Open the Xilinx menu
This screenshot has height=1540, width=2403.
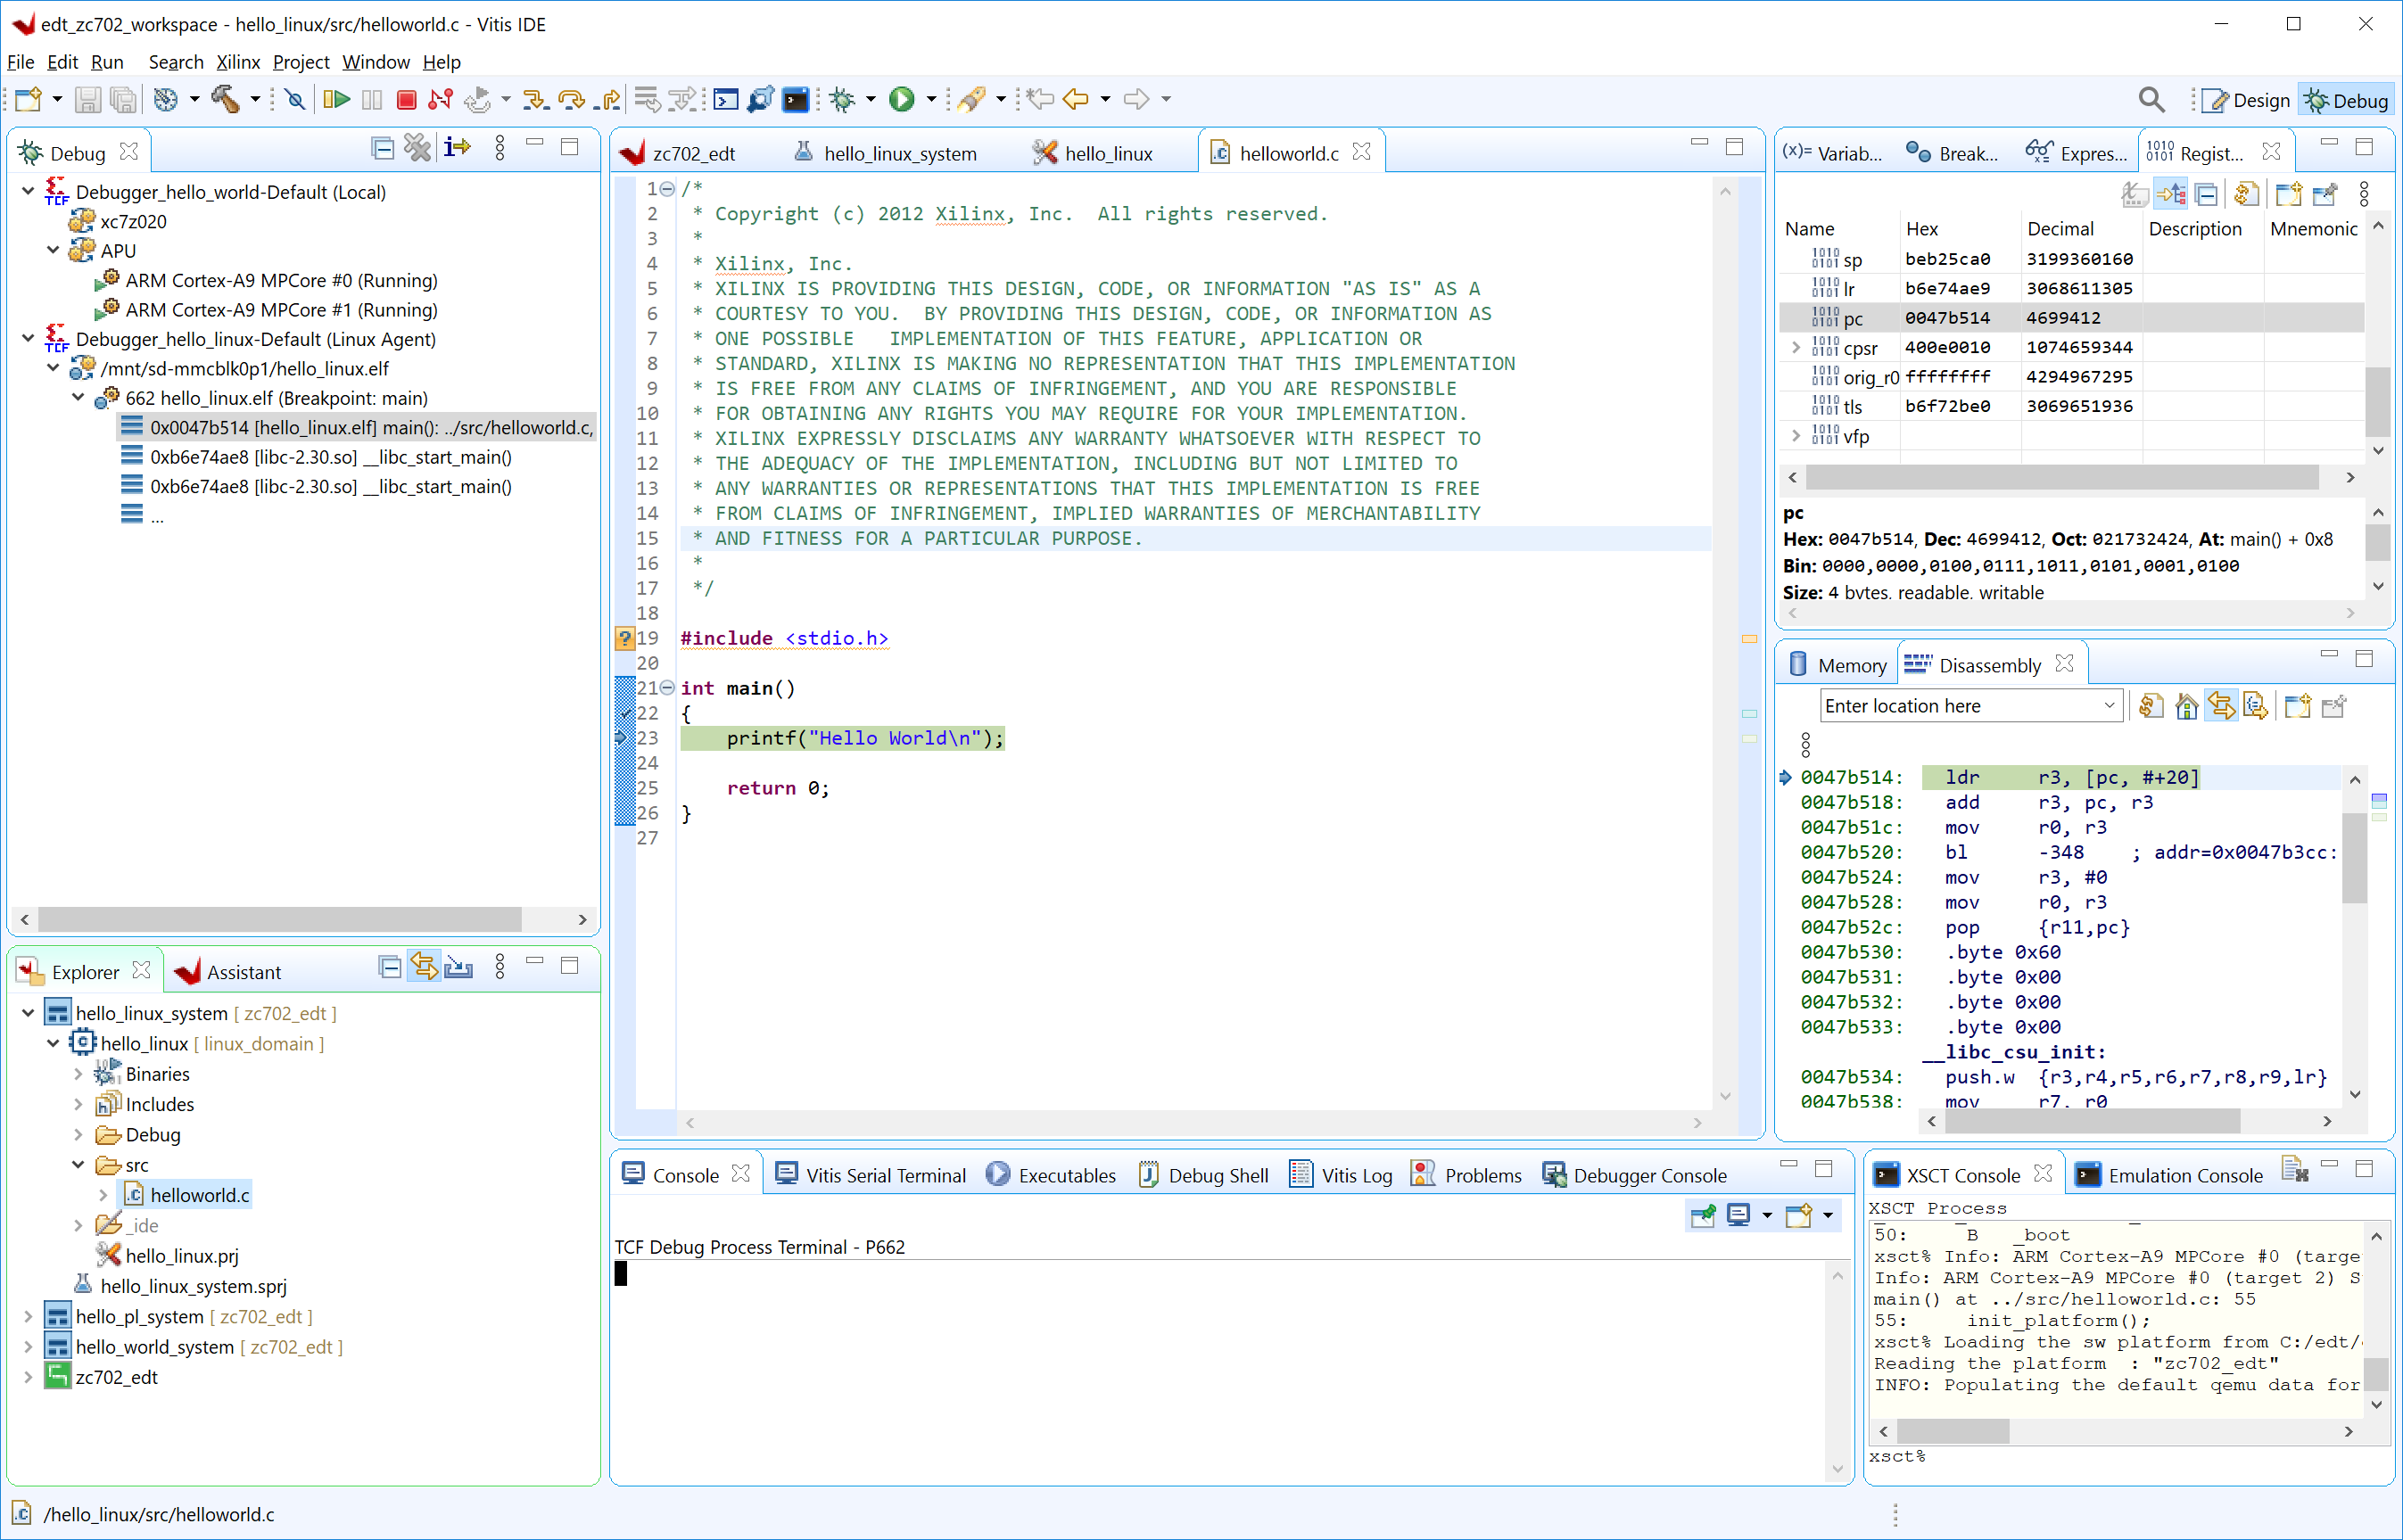coord(237,62)
